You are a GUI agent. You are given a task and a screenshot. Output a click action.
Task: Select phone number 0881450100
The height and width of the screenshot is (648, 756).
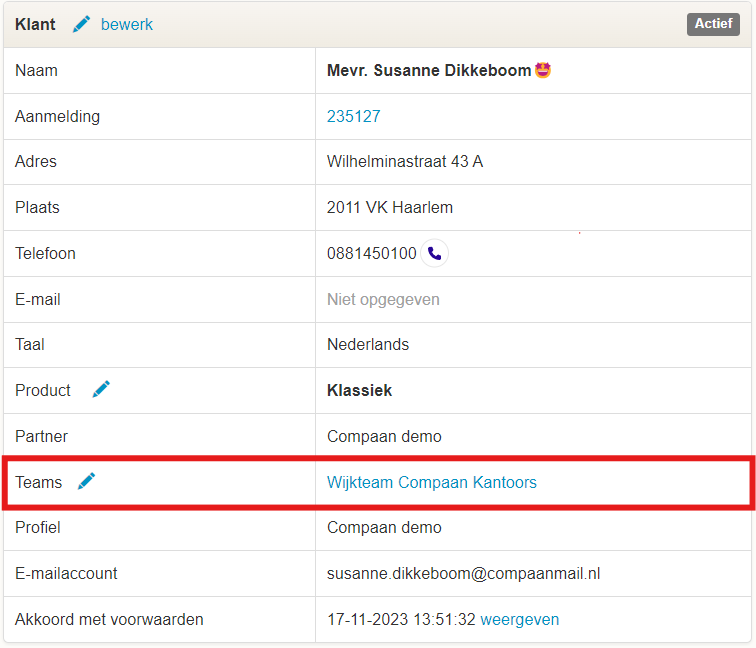click(x=371, y=253)
